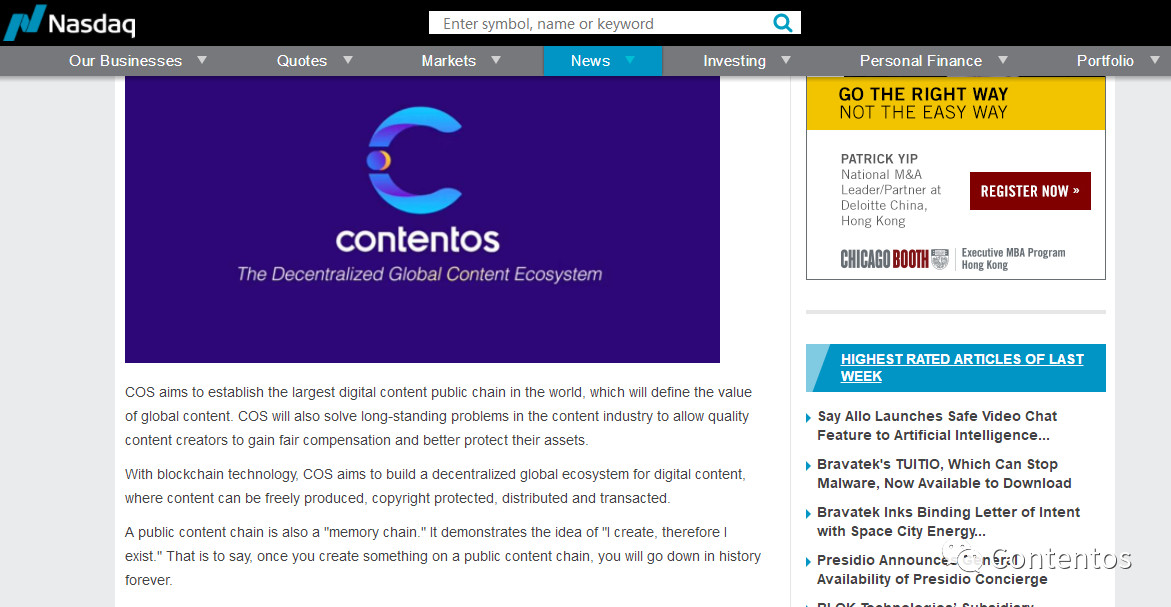Click the arrow bullet beside Bravatek's TUITIO article

click(x=809, y=465)
